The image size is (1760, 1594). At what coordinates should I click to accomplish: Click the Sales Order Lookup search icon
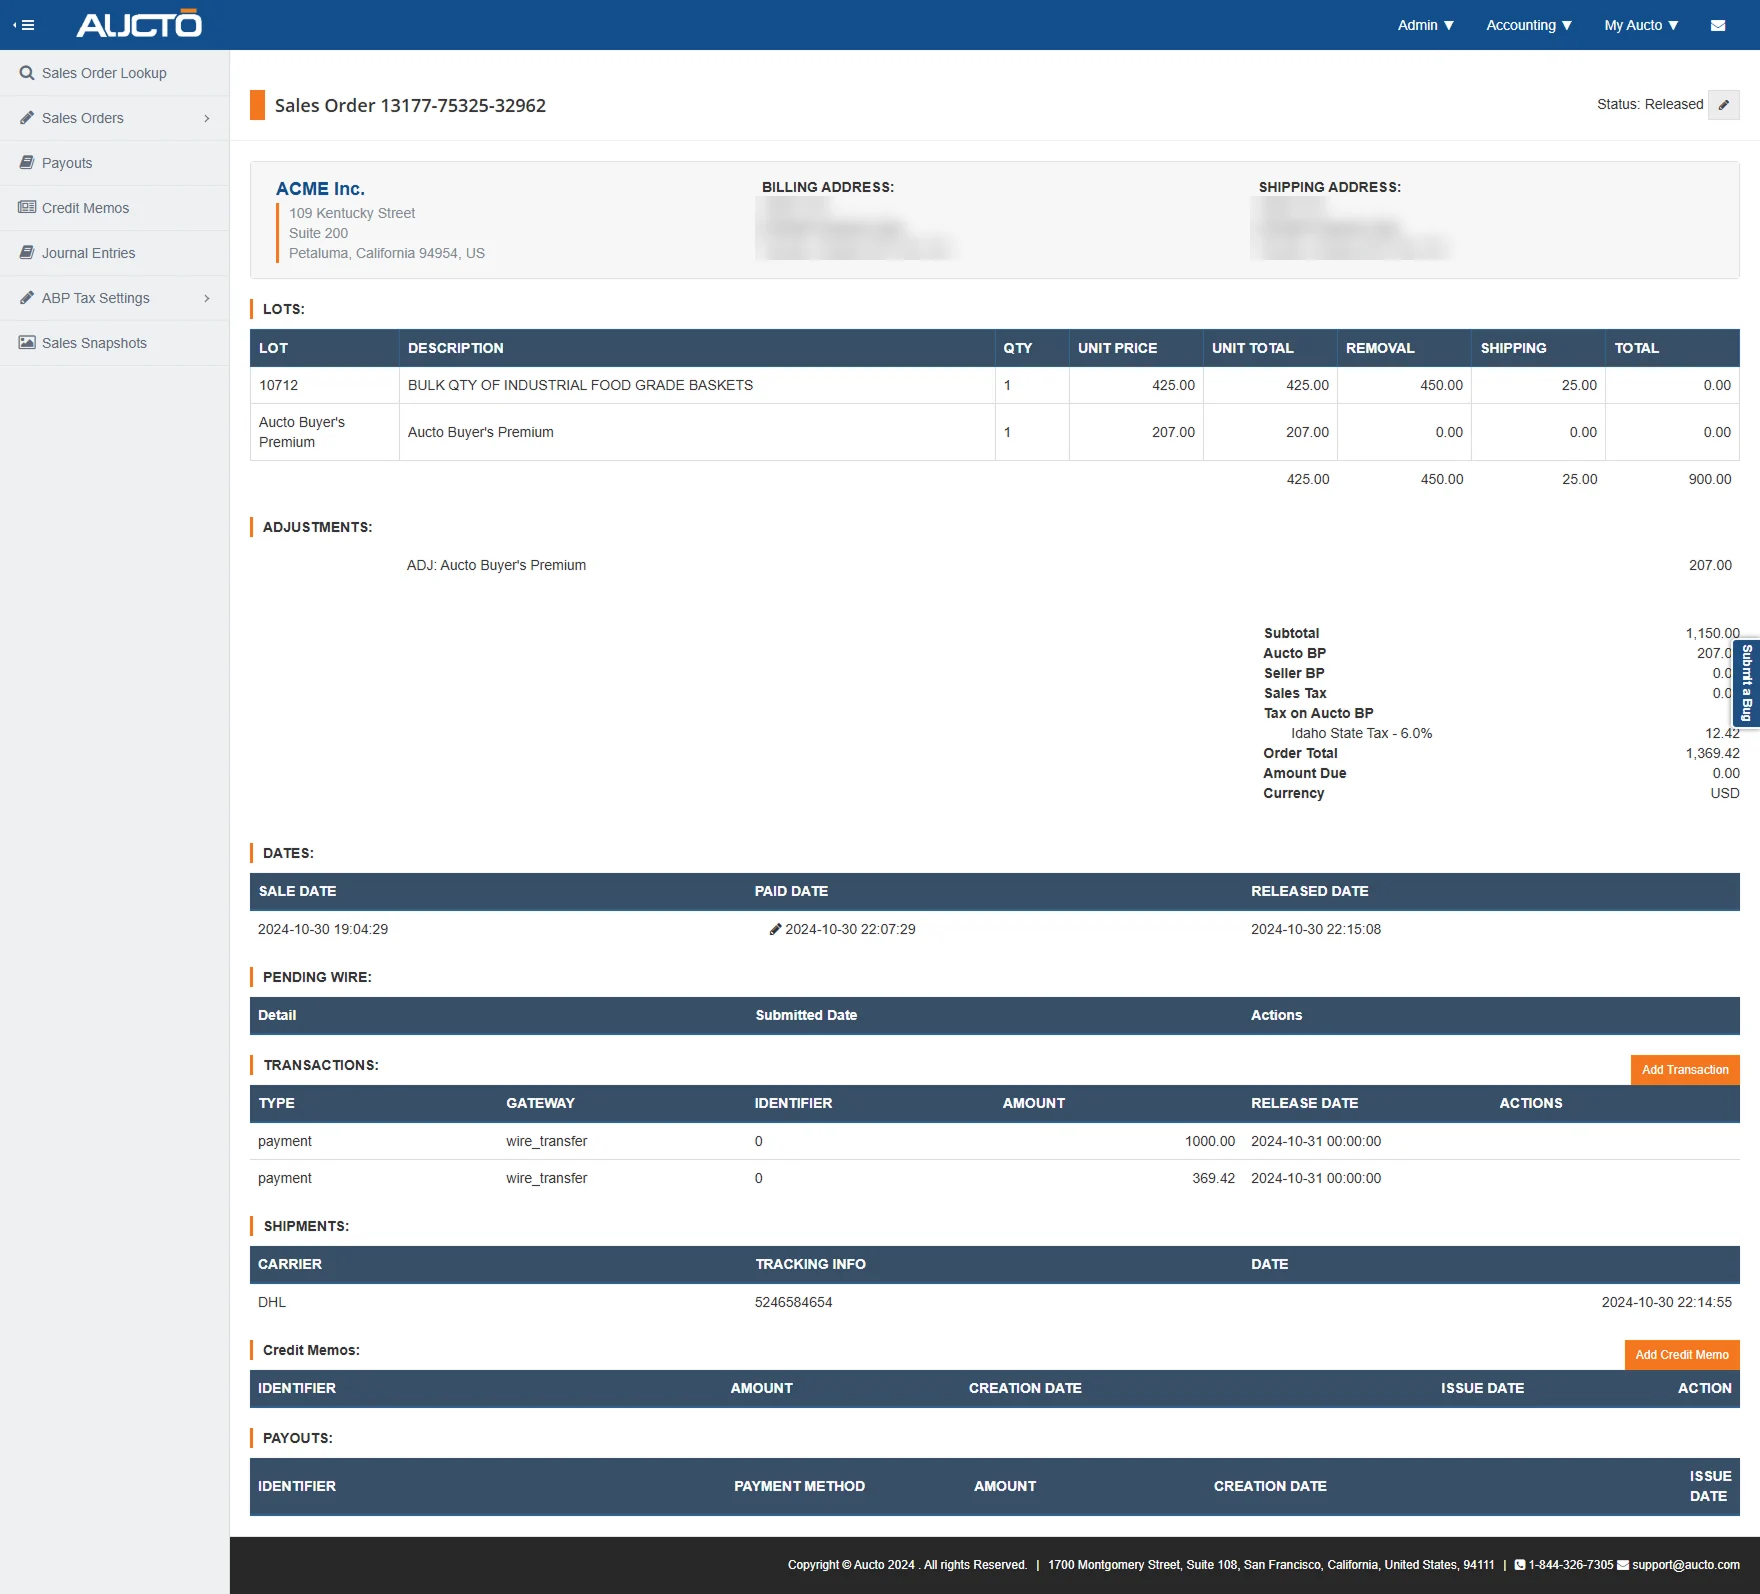(x=27, y=73)
